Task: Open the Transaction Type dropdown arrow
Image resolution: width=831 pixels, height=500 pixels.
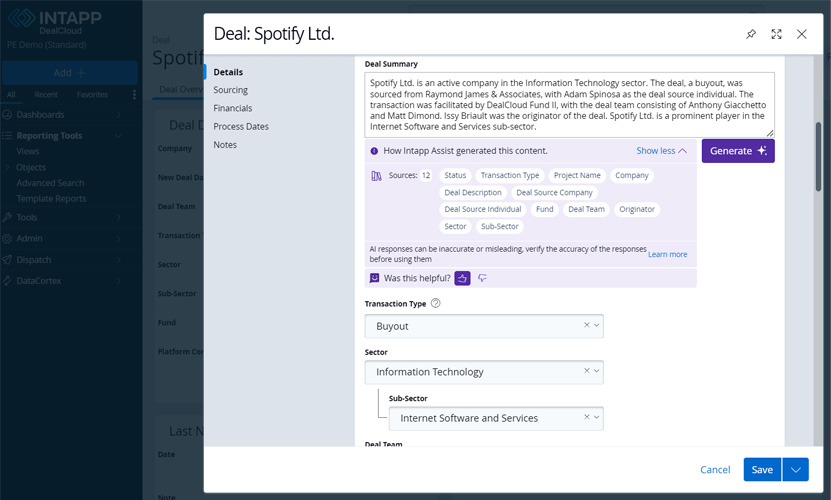Action: click(x=597, y=325)
